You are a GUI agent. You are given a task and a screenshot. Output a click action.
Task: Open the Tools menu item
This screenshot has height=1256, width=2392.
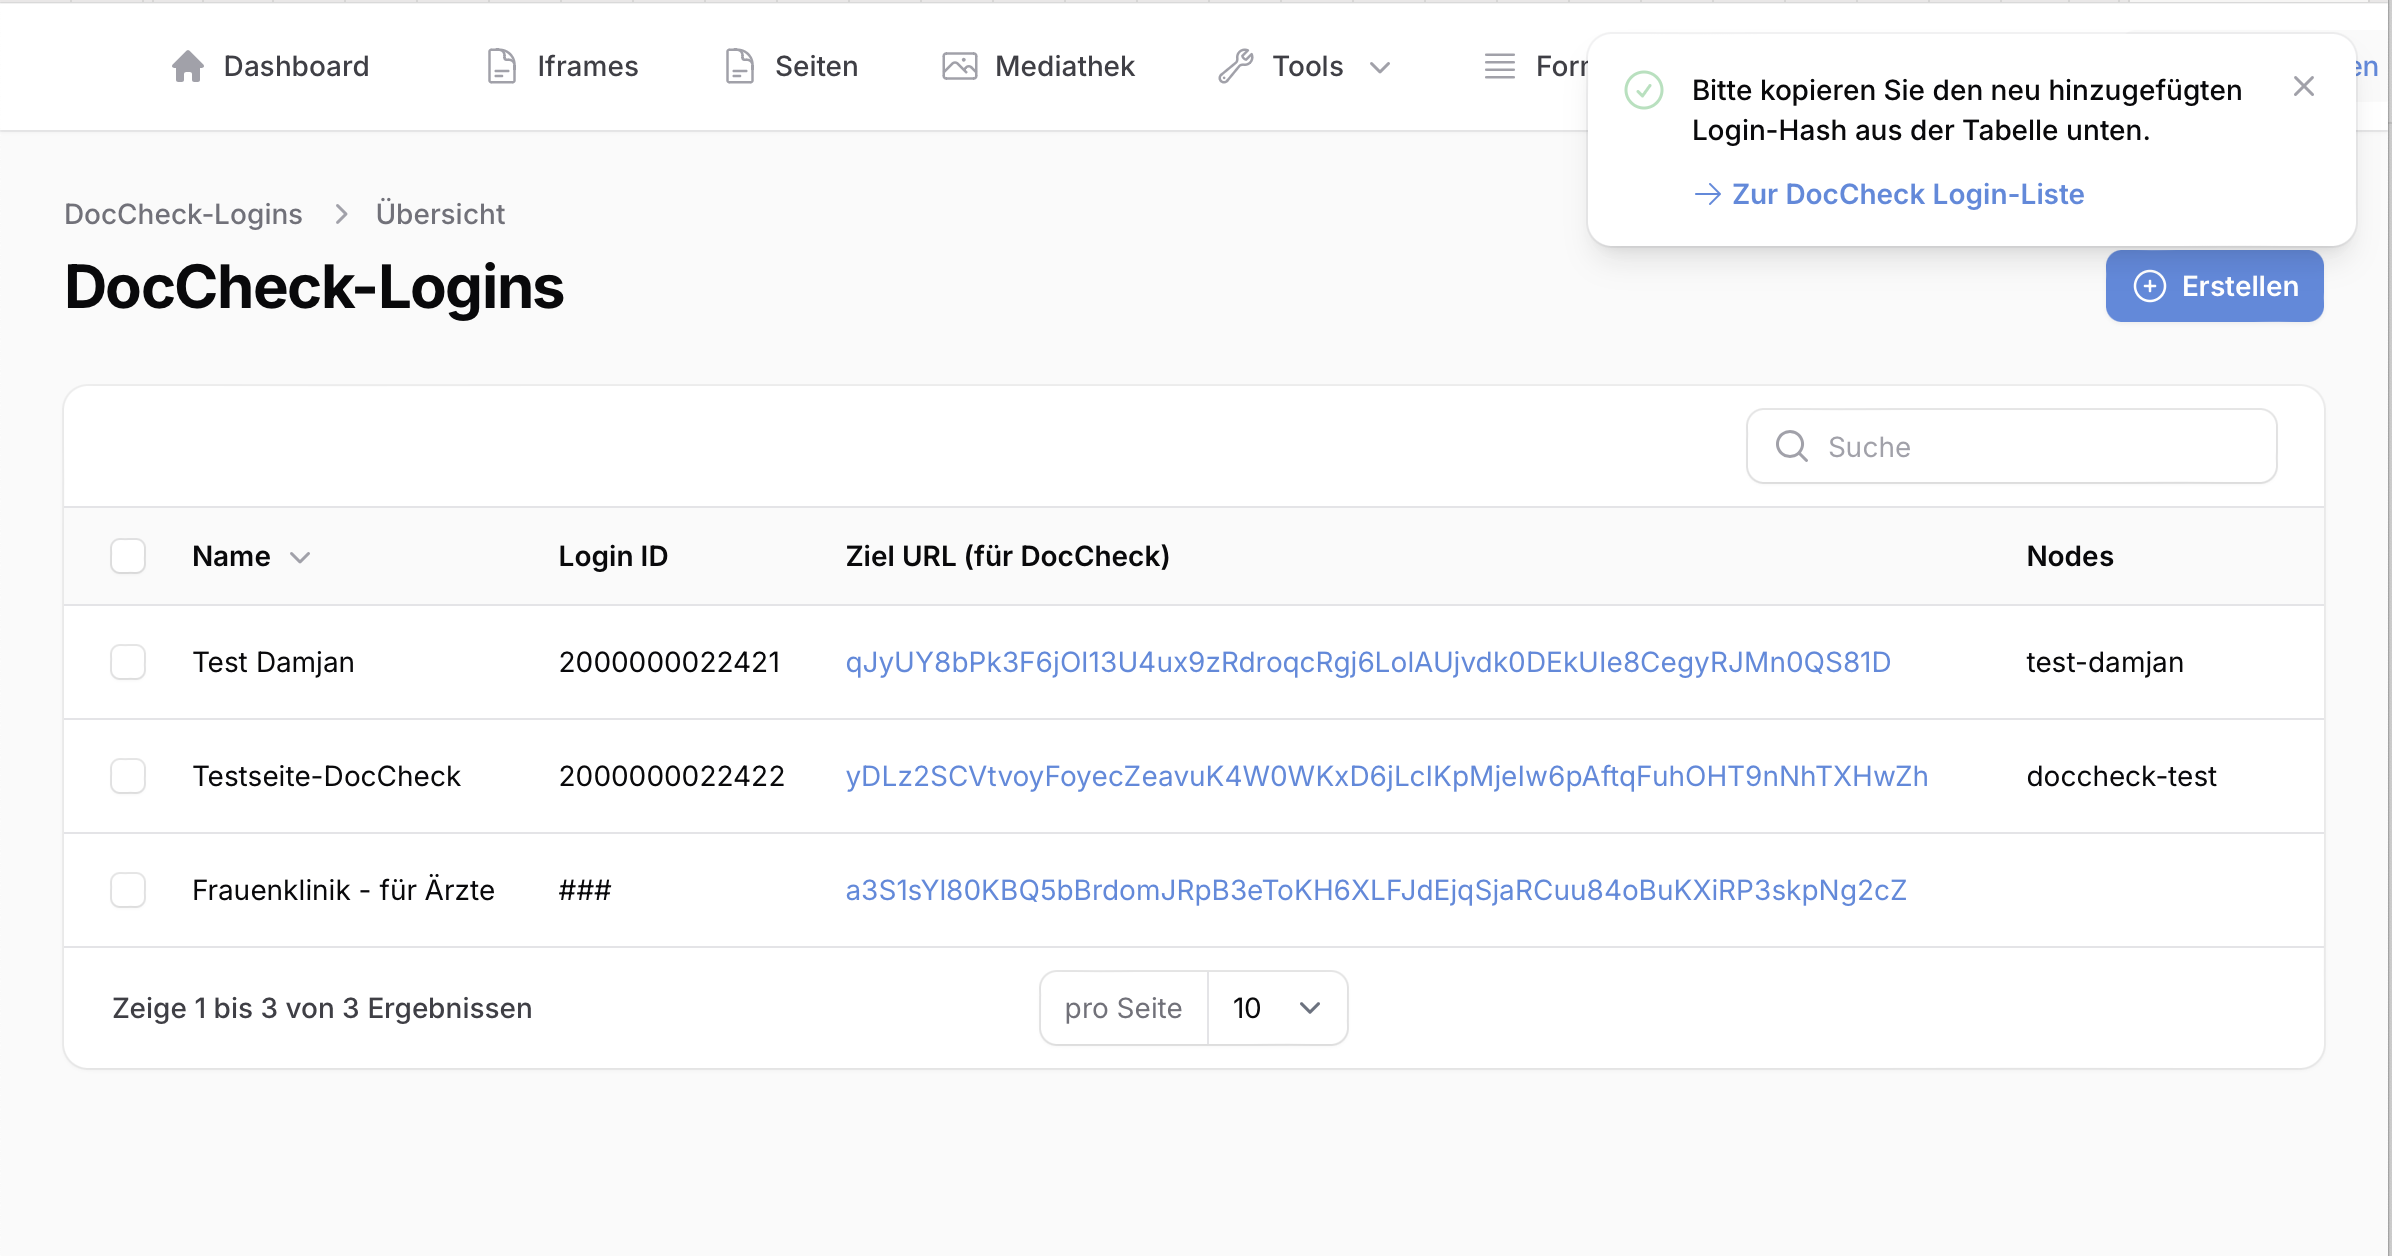[1306, 66]
